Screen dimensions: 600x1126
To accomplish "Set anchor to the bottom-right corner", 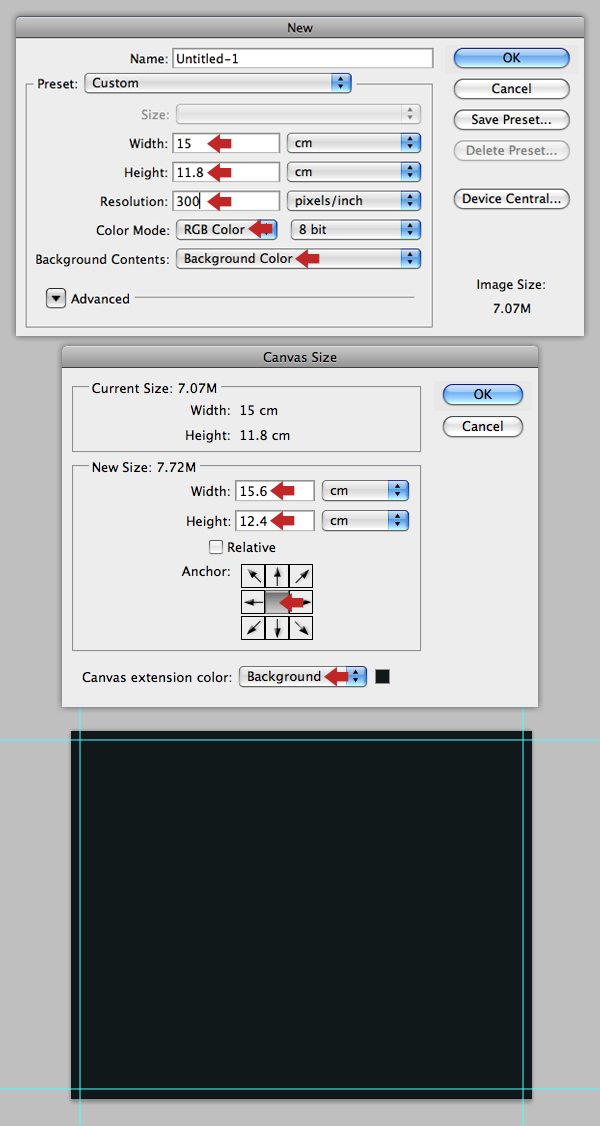I will tap(301, 628).
